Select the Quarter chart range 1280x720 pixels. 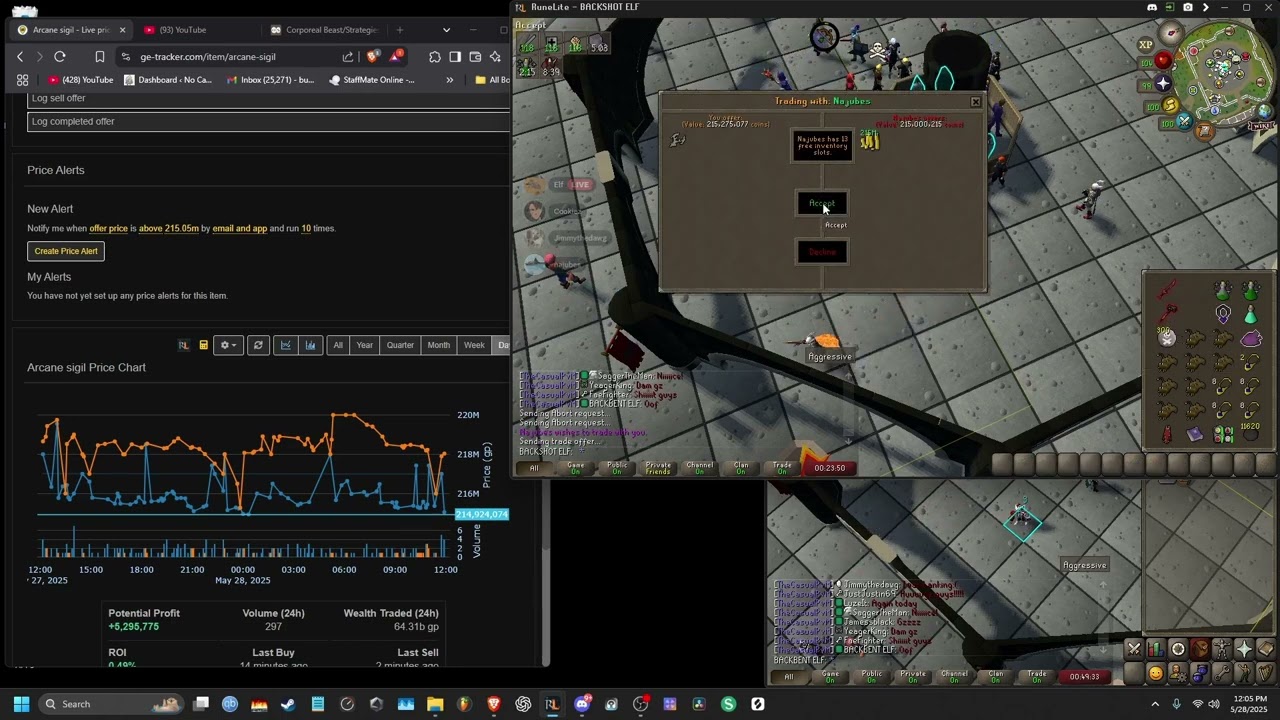click(400, 345)
